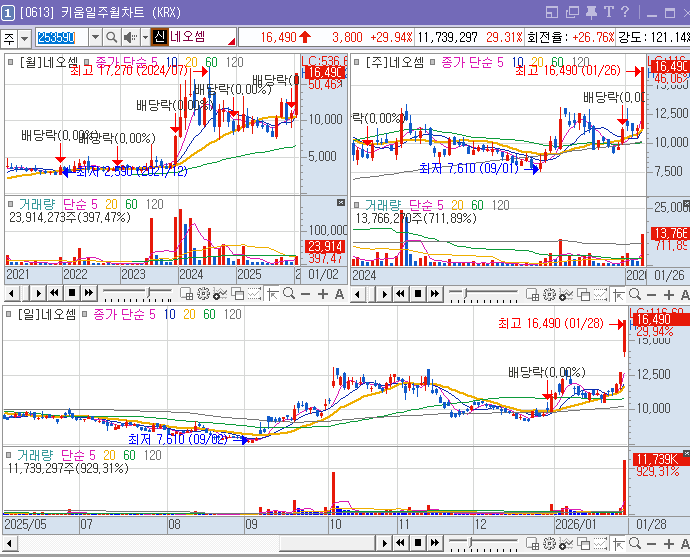Open daily chart grid layout icon
The width and height of the screenshot is (690, 557).
pyautogui.click(x=532, y=544)
